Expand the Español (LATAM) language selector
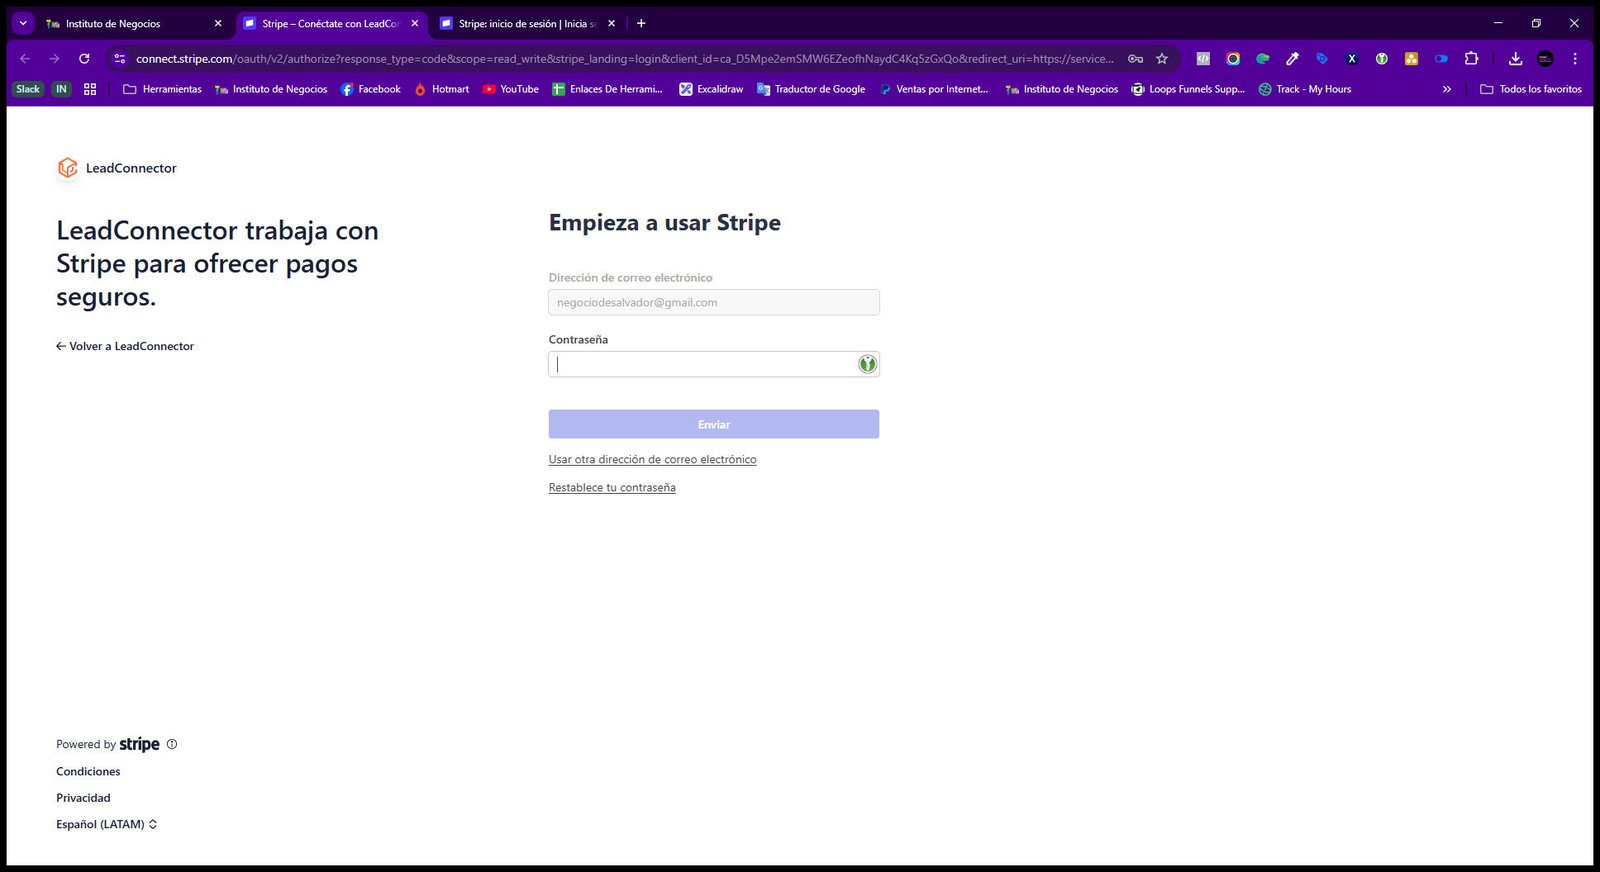 pos(106,824)
